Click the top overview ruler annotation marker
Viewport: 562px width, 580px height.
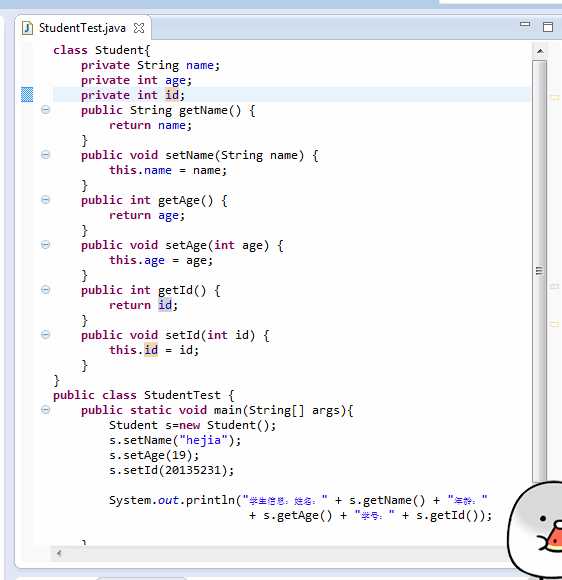tap(555, 98)
